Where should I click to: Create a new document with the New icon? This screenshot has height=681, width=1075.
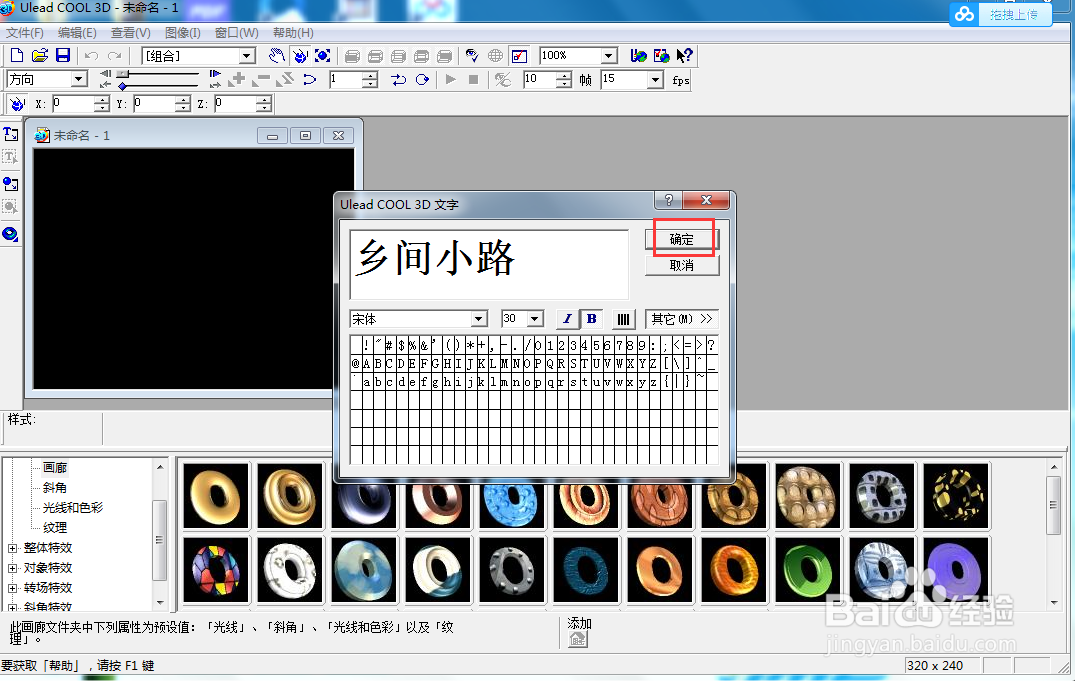coord(17,56)
